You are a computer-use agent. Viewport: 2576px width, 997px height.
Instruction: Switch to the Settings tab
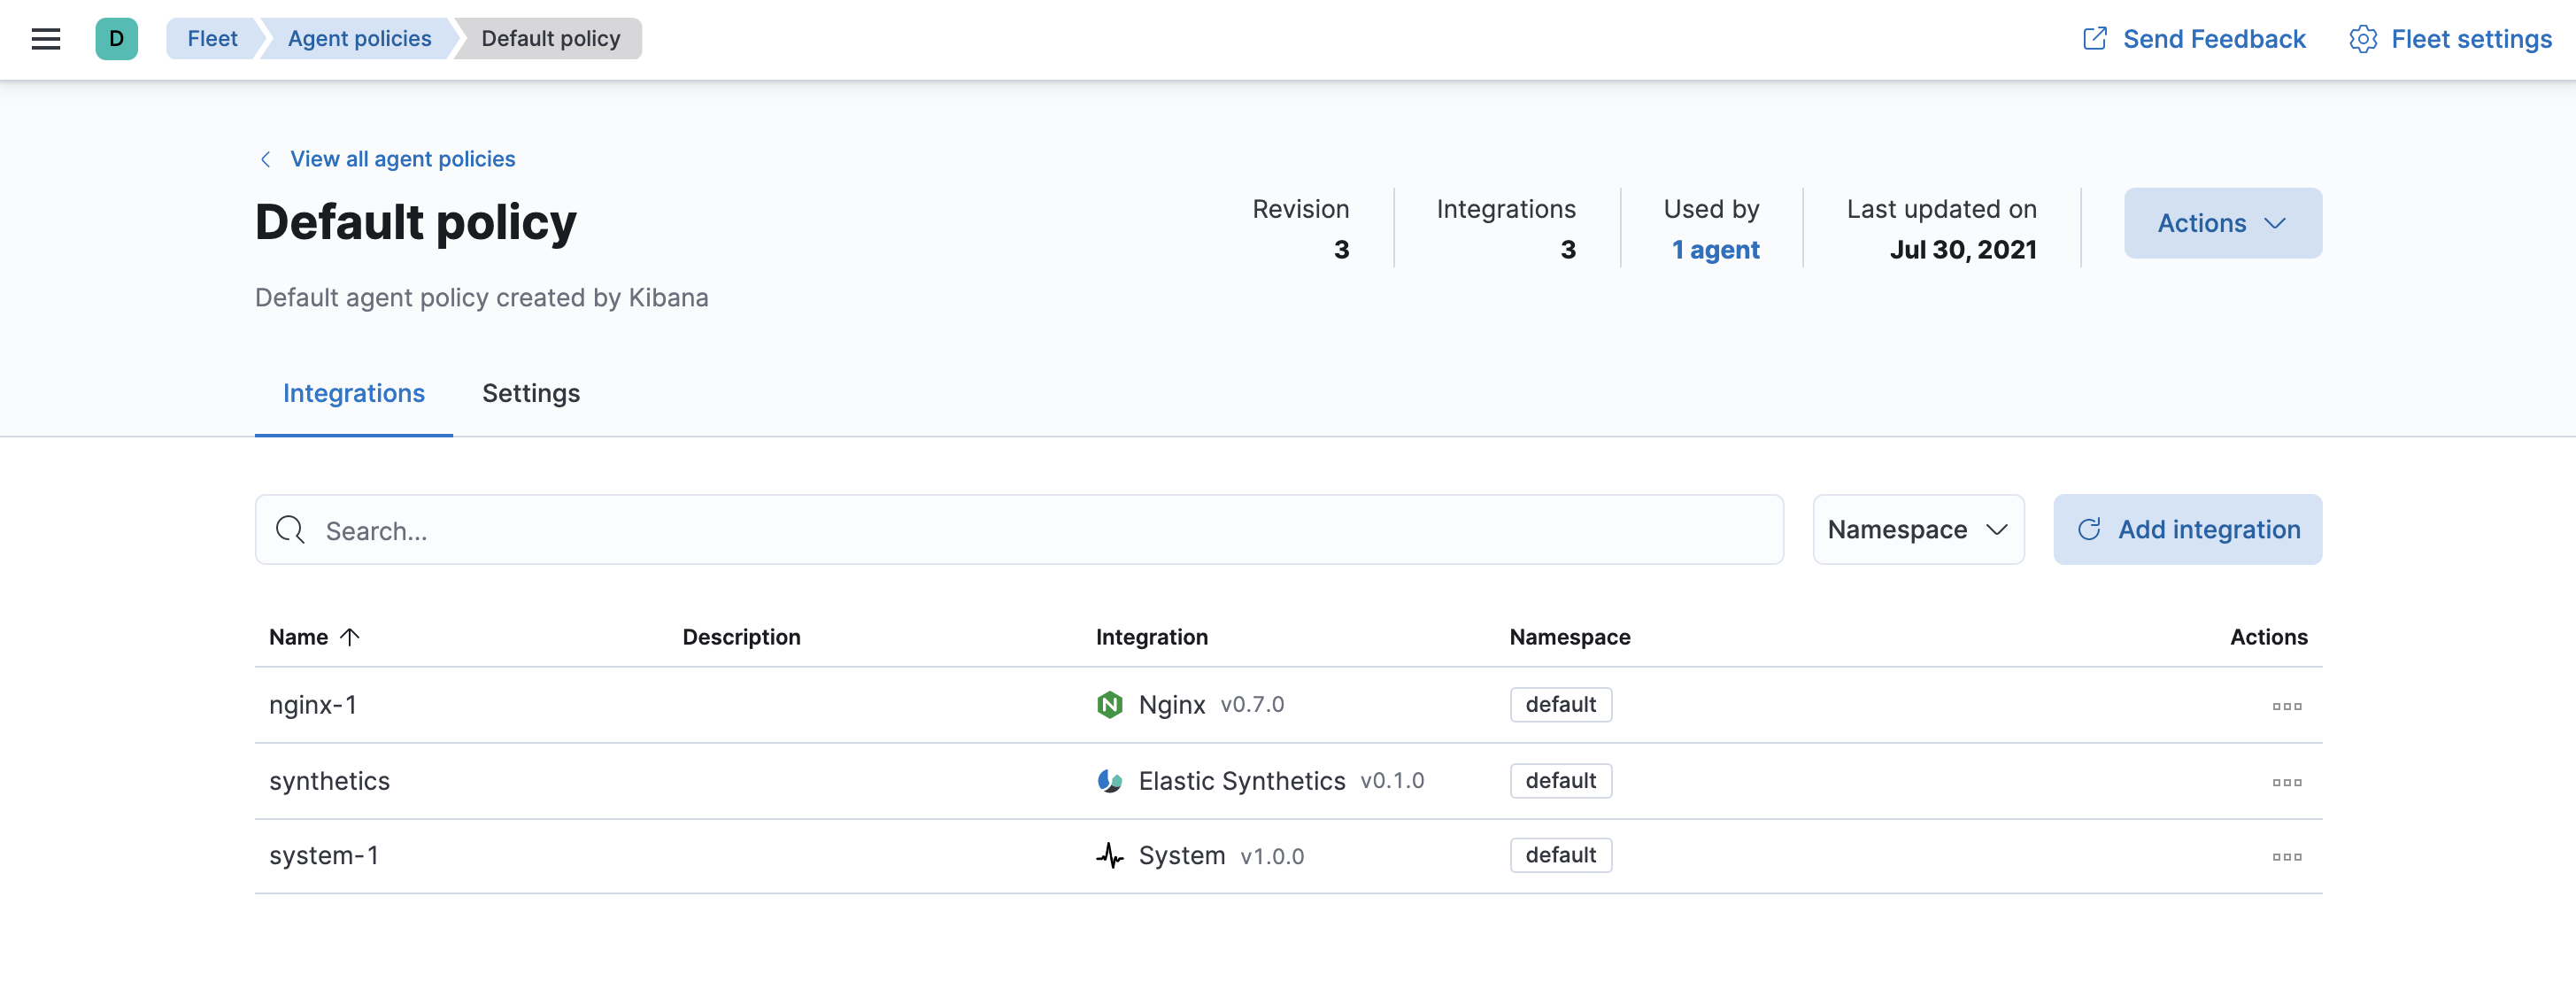pyautogui.click(x=530, y=393)
